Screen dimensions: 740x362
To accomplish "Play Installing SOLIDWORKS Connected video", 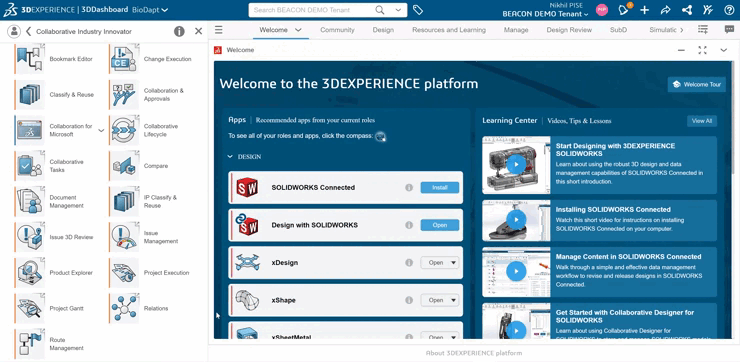I will point(516,220).
